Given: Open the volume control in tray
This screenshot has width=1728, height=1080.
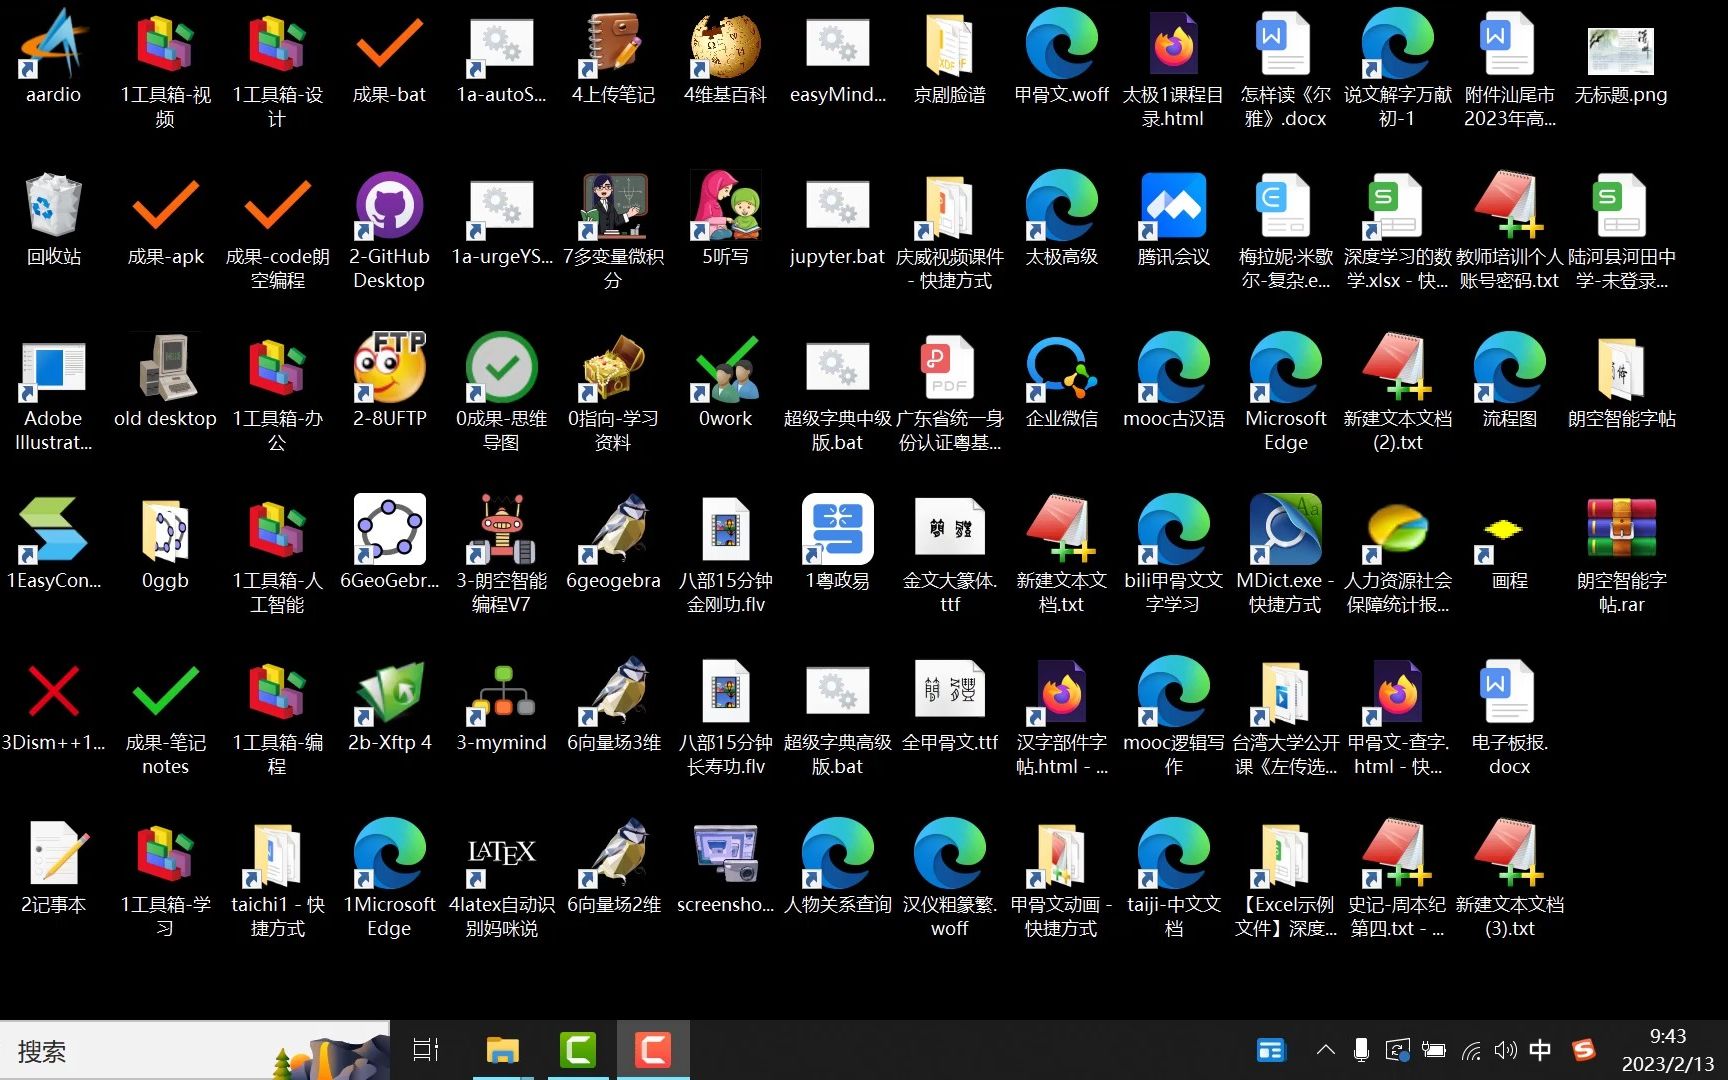Looking at the screenshot, I should 1505,1050.
